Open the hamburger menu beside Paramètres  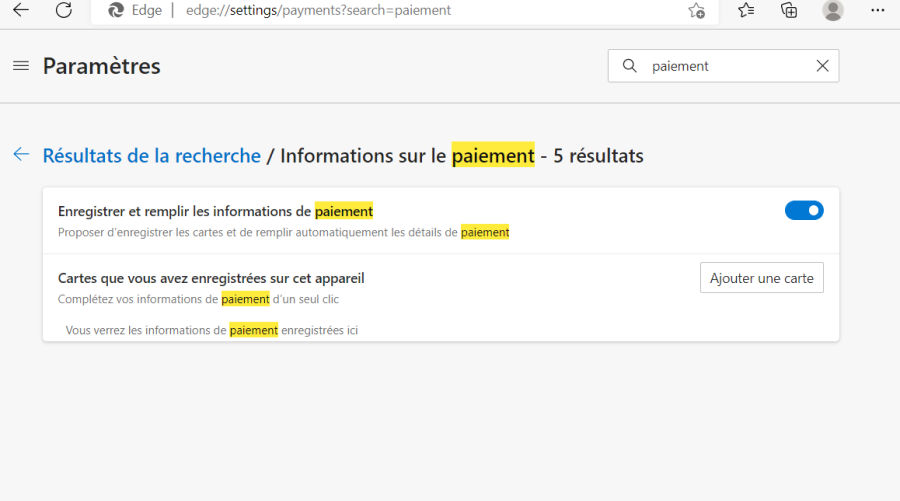tap(21, 66)
